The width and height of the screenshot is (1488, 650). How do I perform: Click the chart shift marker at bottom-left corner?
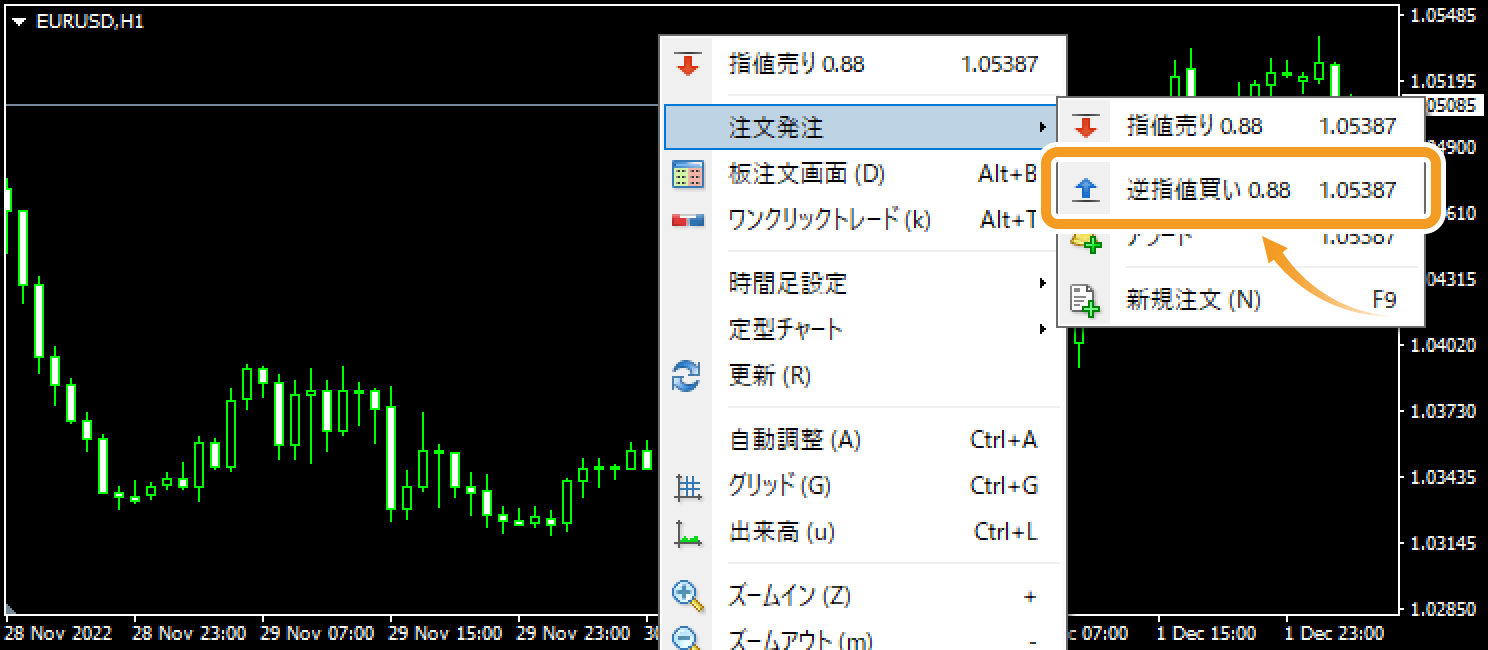11,608
